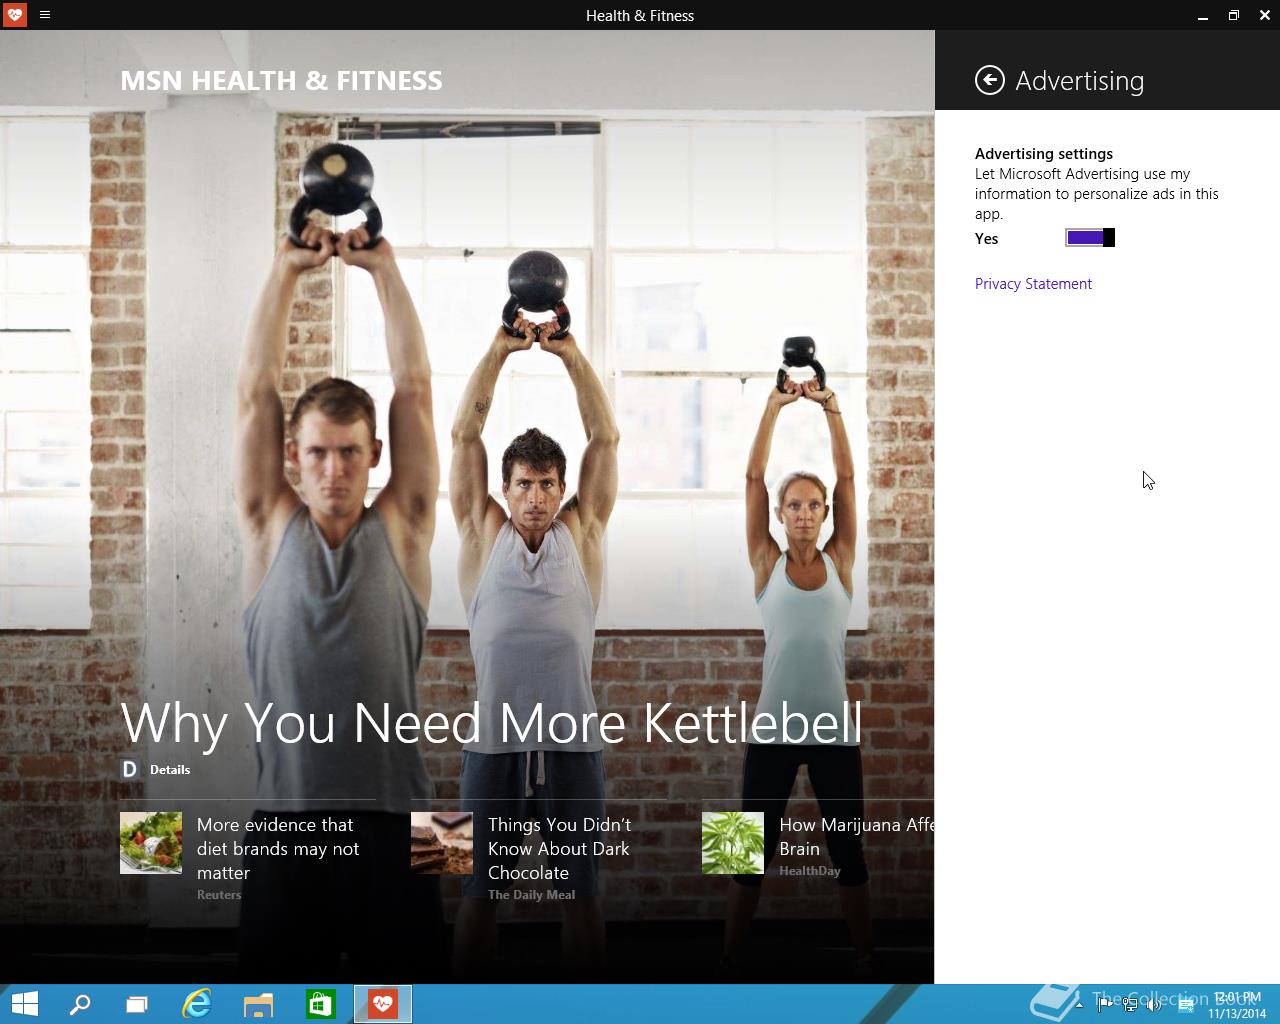This screenshot has width=1280, height=1024.
Task: Click the Health & Fitness taskbar button
Action: pos(383,1004)
